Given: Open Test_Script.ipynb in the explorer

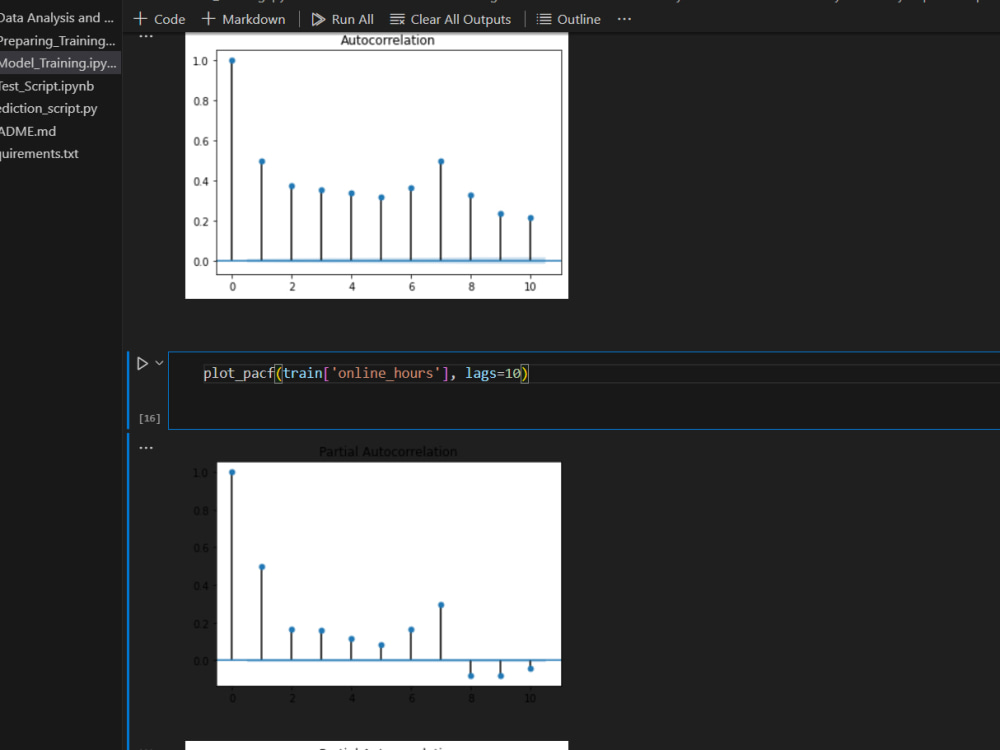Looking at the screenshot, I should [48, 86].
